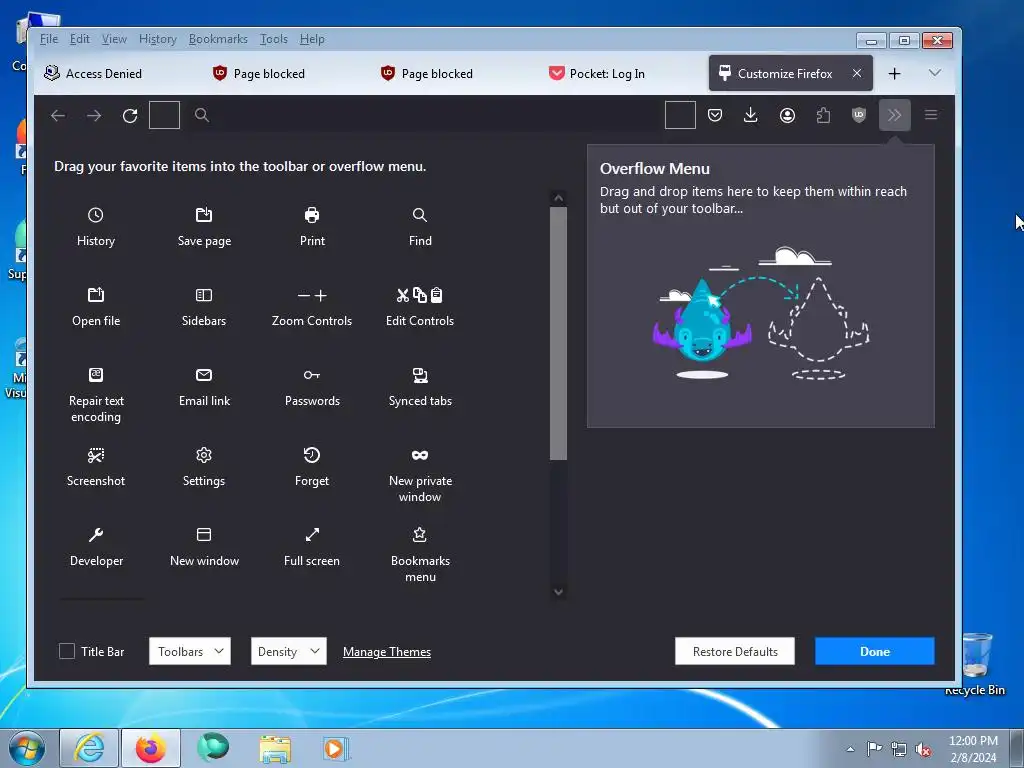
Task: Click the scrollbar down arrow in items list
Action: (x=558, y=592)
